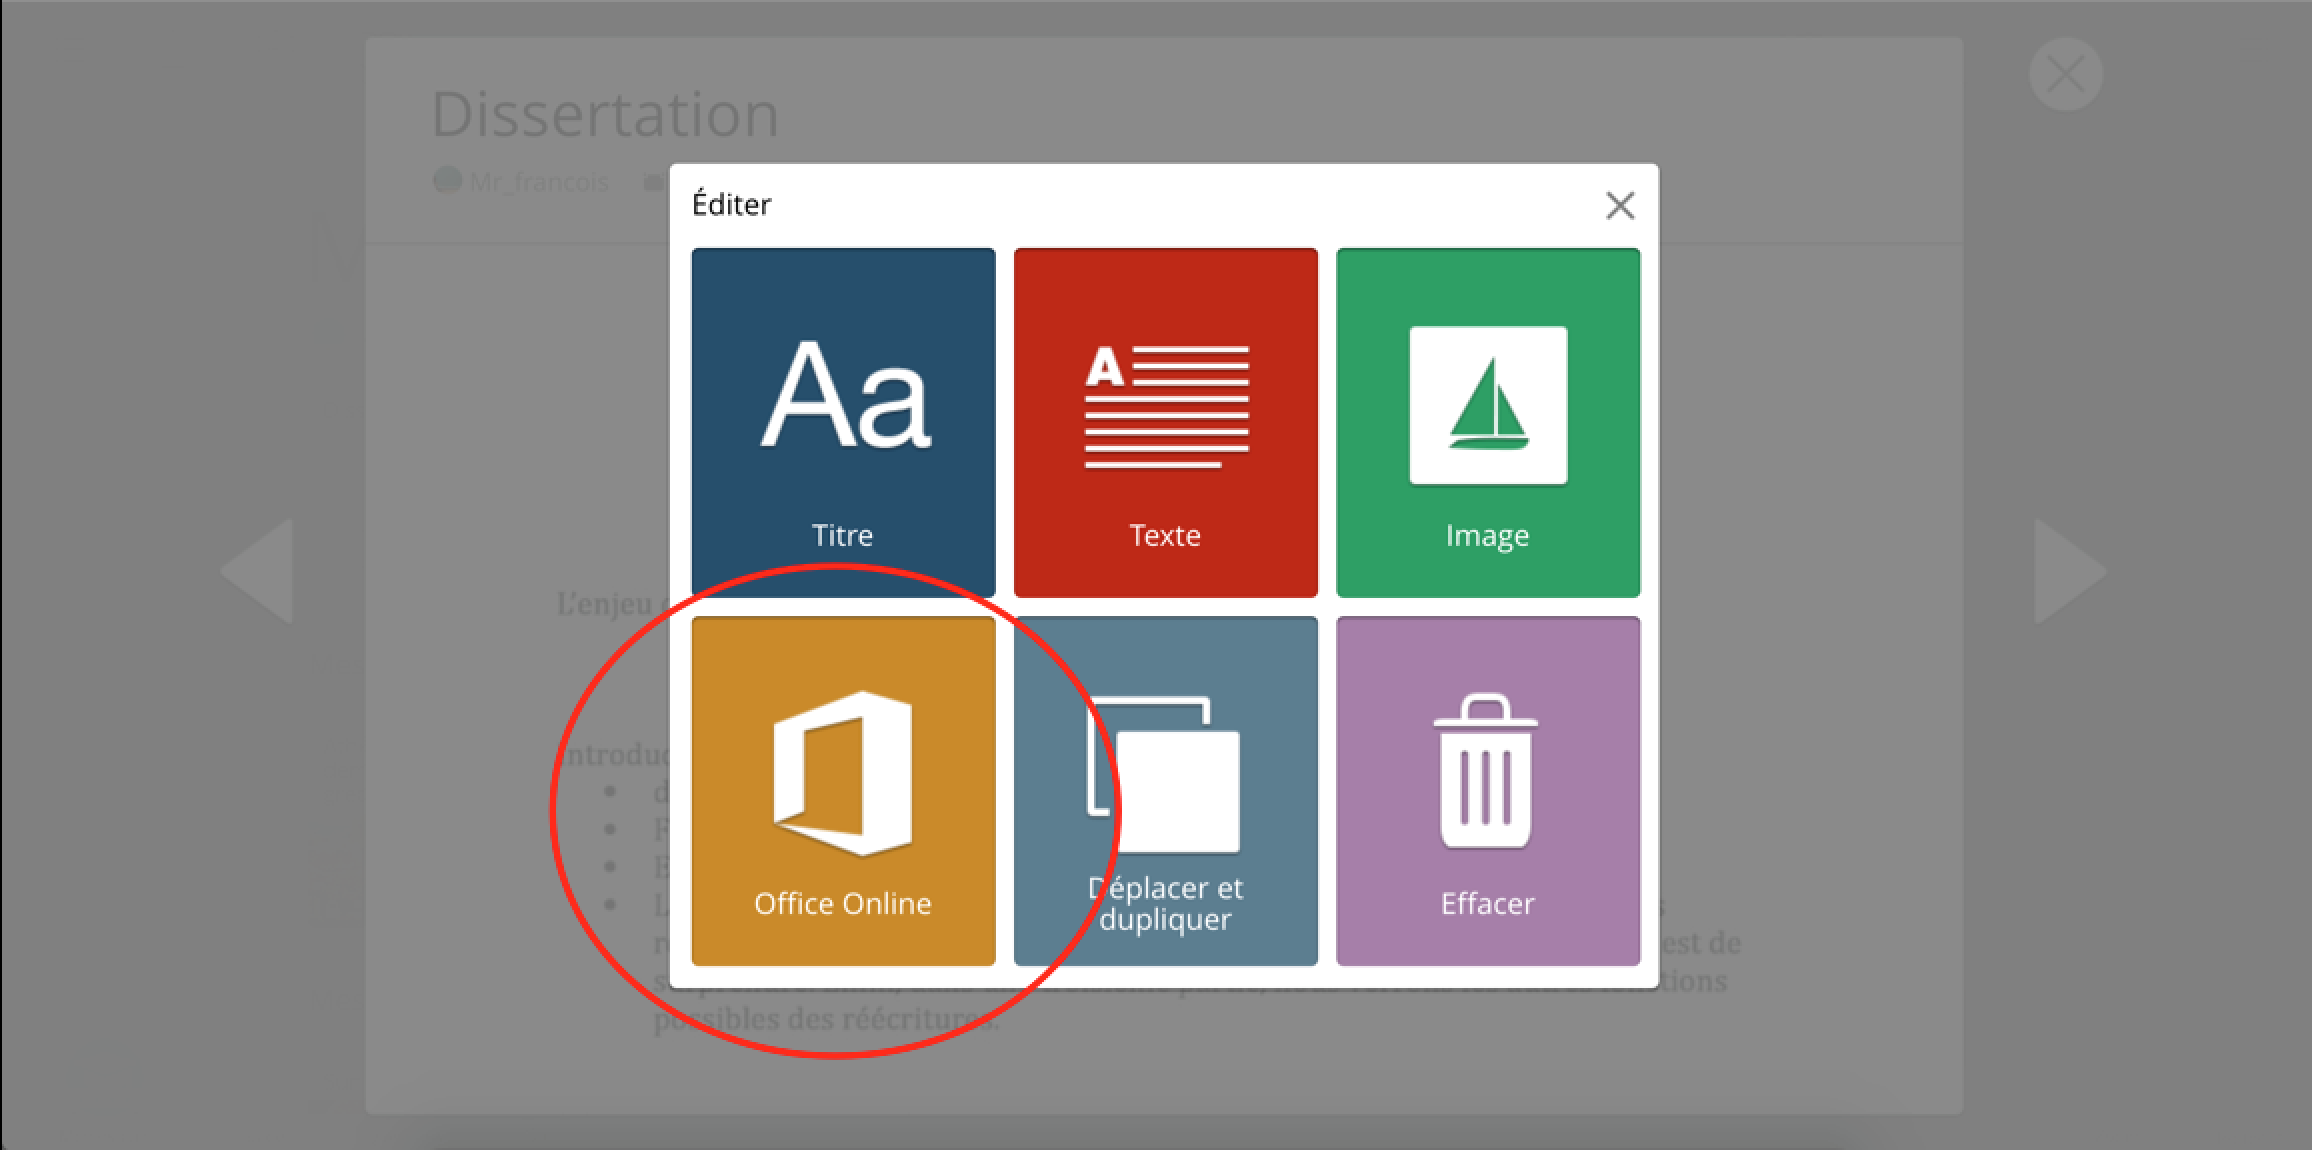Image resolution: width=2312 pixels, height=1150 pixels.
Task: Click the trash can icon
Action: (1486, 771)
